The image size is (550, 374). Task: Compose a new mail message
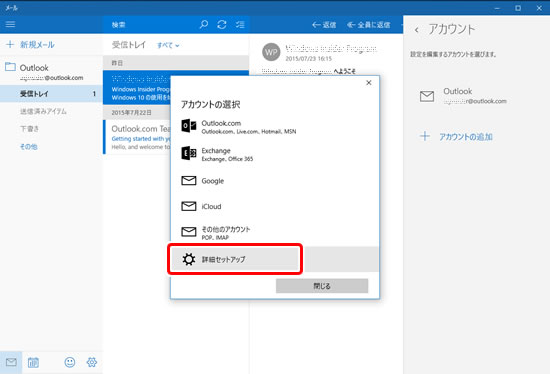point(30,45)
